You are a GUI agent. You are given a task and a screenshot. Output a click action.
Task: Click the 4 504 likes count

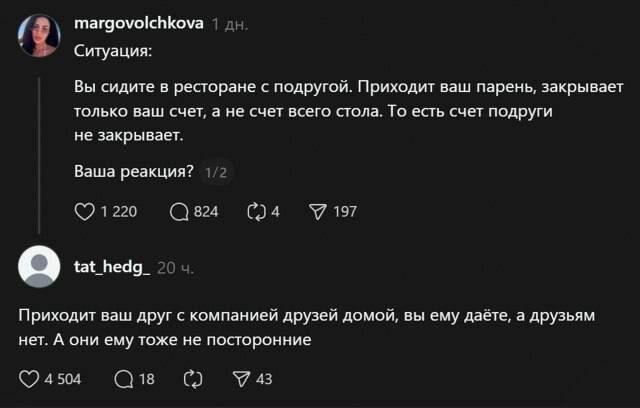click(x=63, y=379)
